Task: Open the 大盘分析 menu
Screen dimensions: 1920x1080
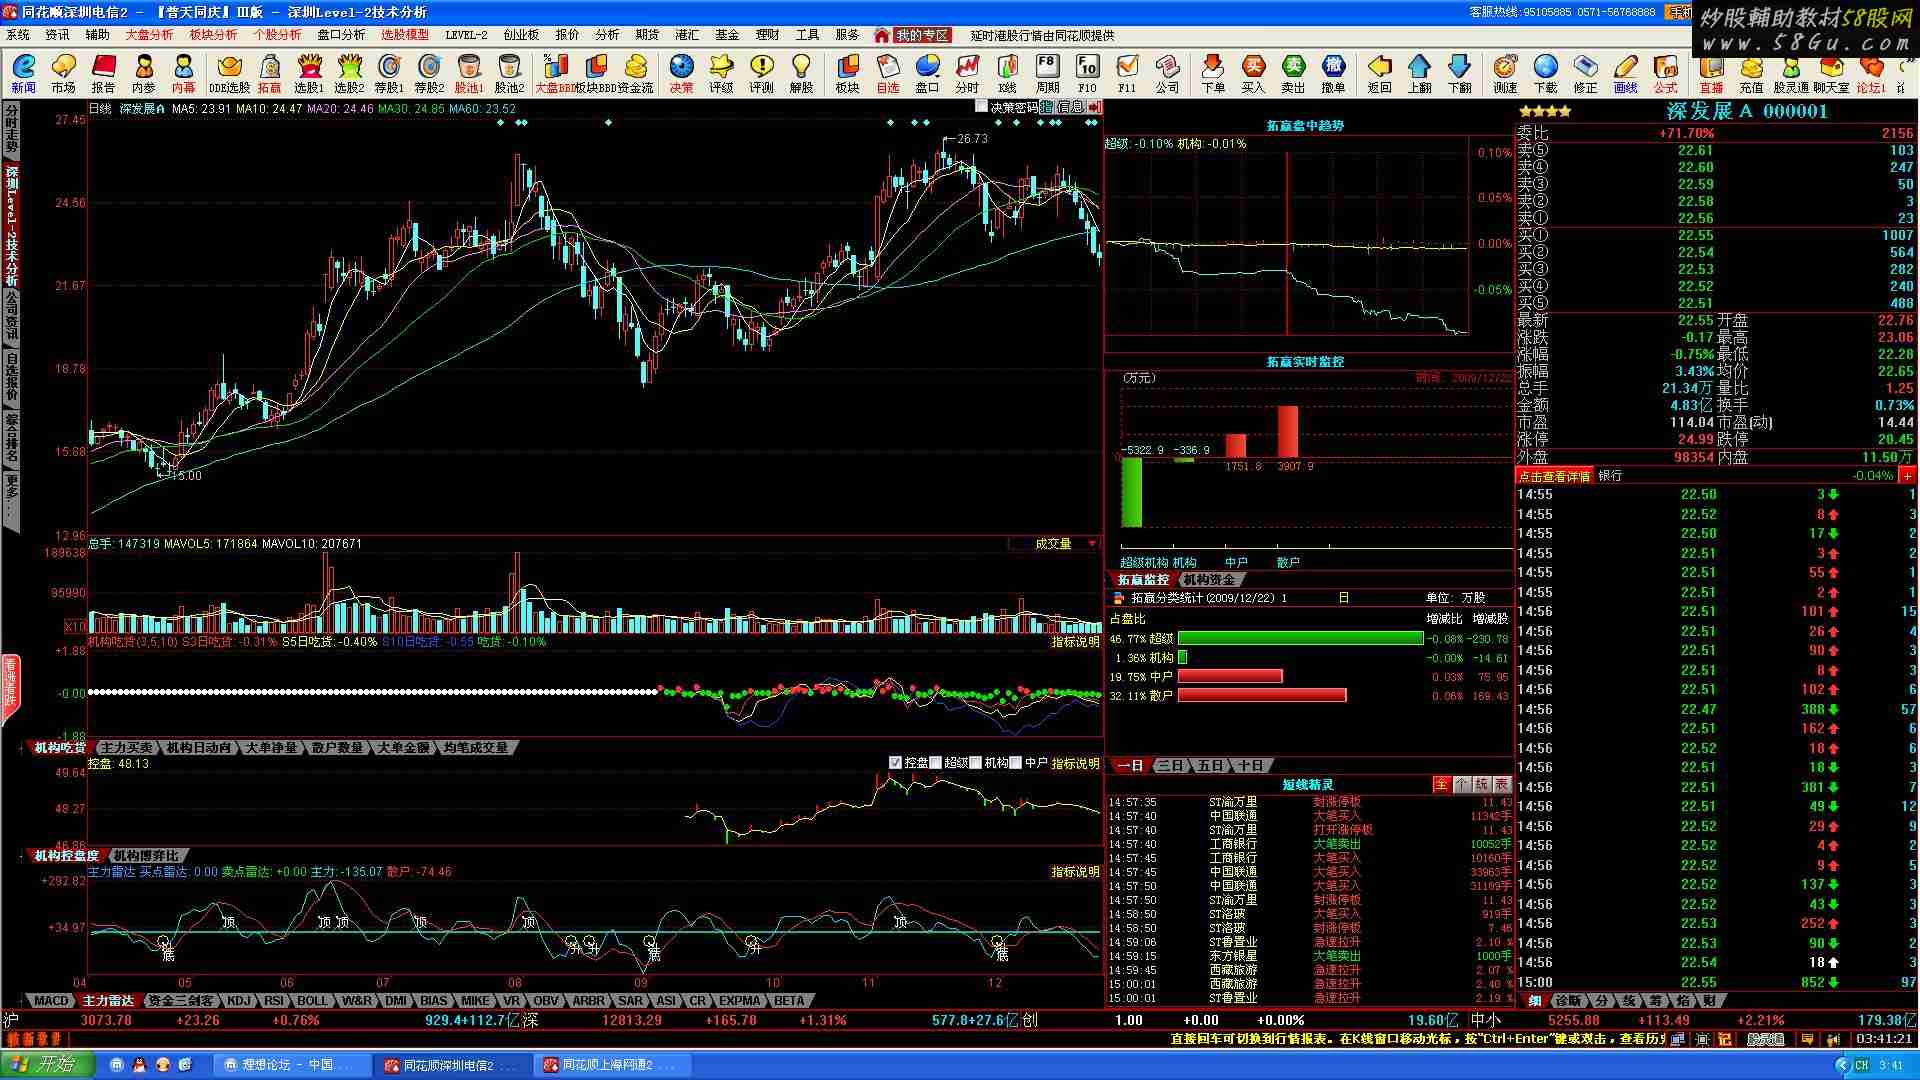Action: (x=149, y=34)
